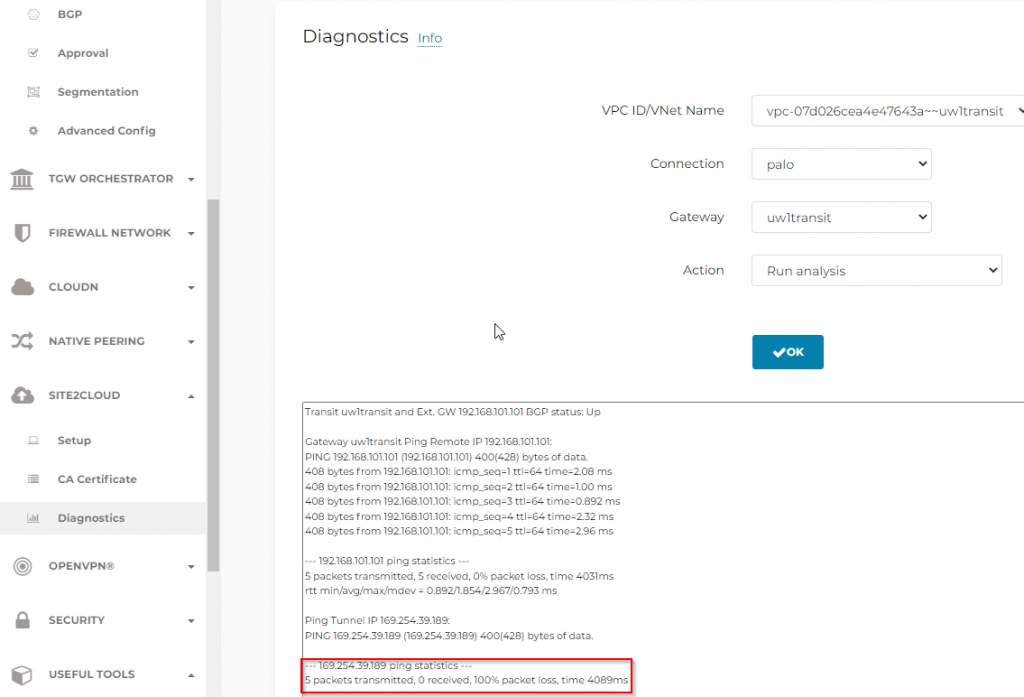The image size is (1024, 697).
Task: Click the '100% packet loss' statistics line
Action: coord(466,681)
